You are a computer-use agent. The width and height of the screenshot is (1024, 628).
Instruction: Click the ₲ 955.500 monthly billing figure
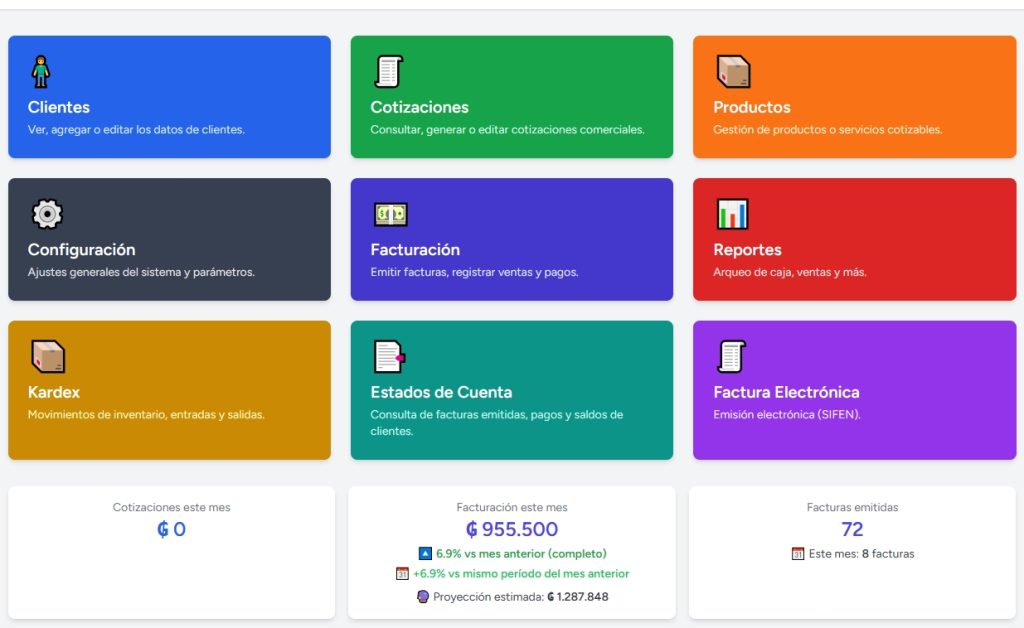512,530
